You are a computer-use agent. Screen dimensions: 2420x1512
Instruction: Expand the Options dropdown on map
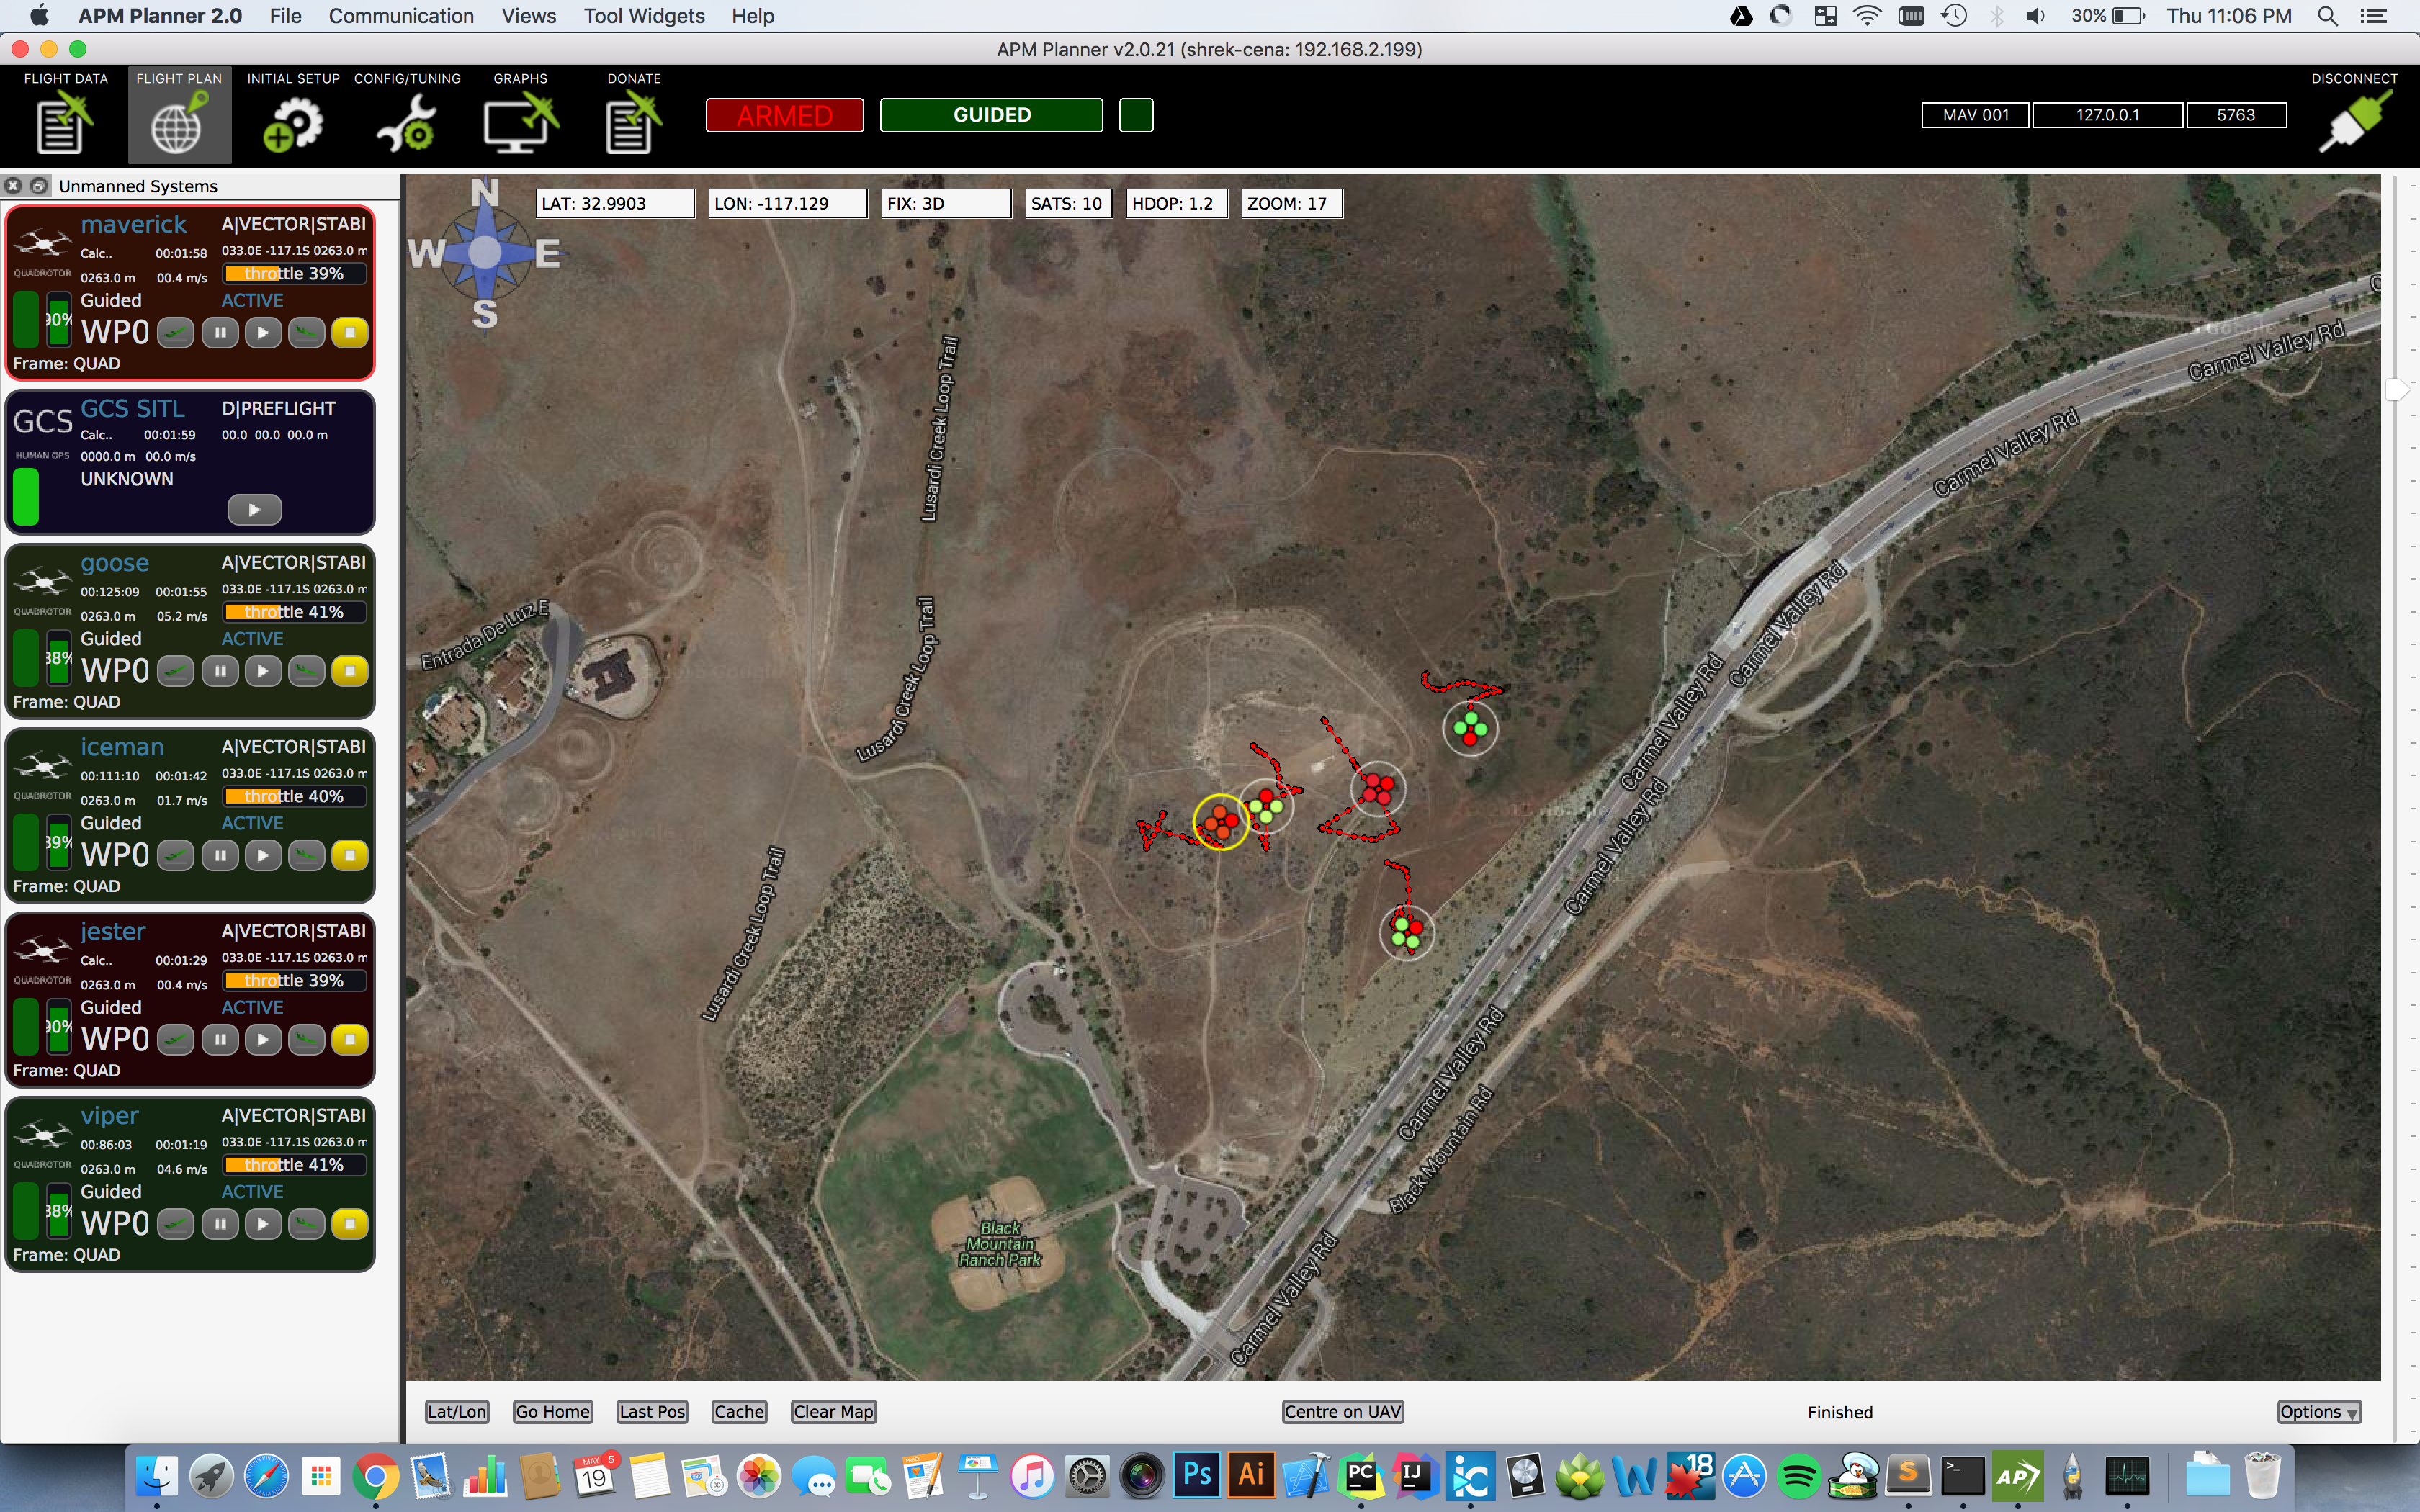(x=2321, y=1411)
